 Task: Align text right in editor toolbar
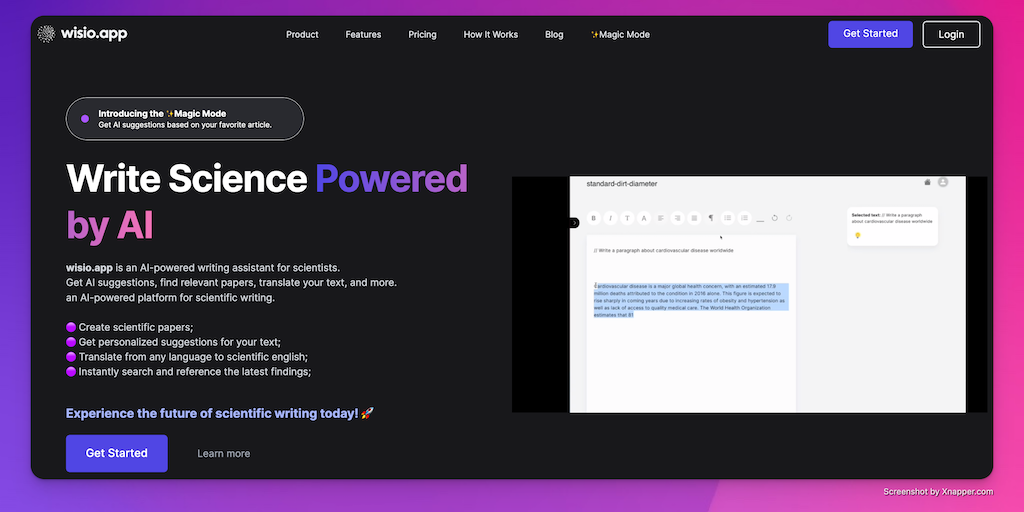[x=678, y=218]
